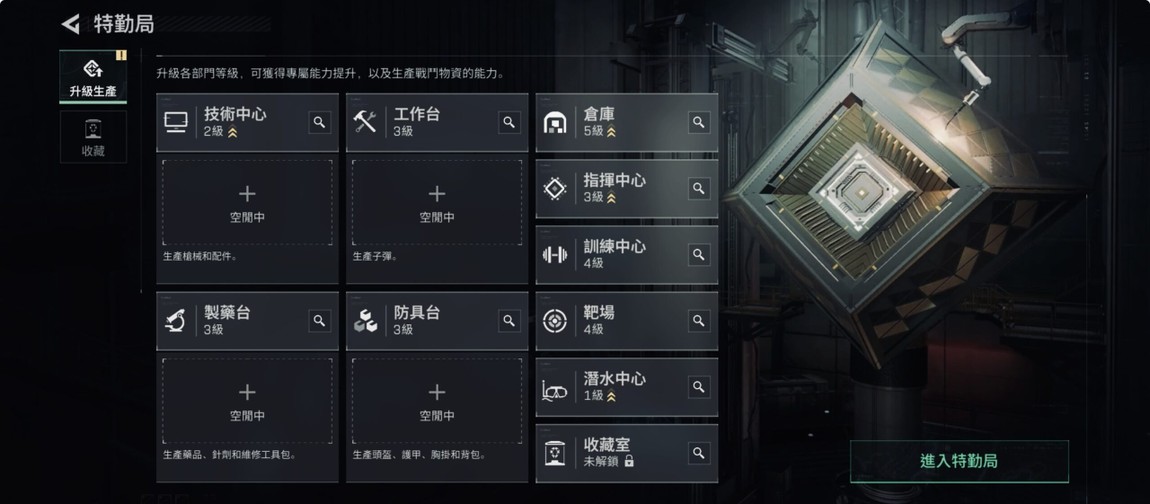Click the plus slot under 製藥台
Viewport: 1150px width, 504px height.
(247, 401)
